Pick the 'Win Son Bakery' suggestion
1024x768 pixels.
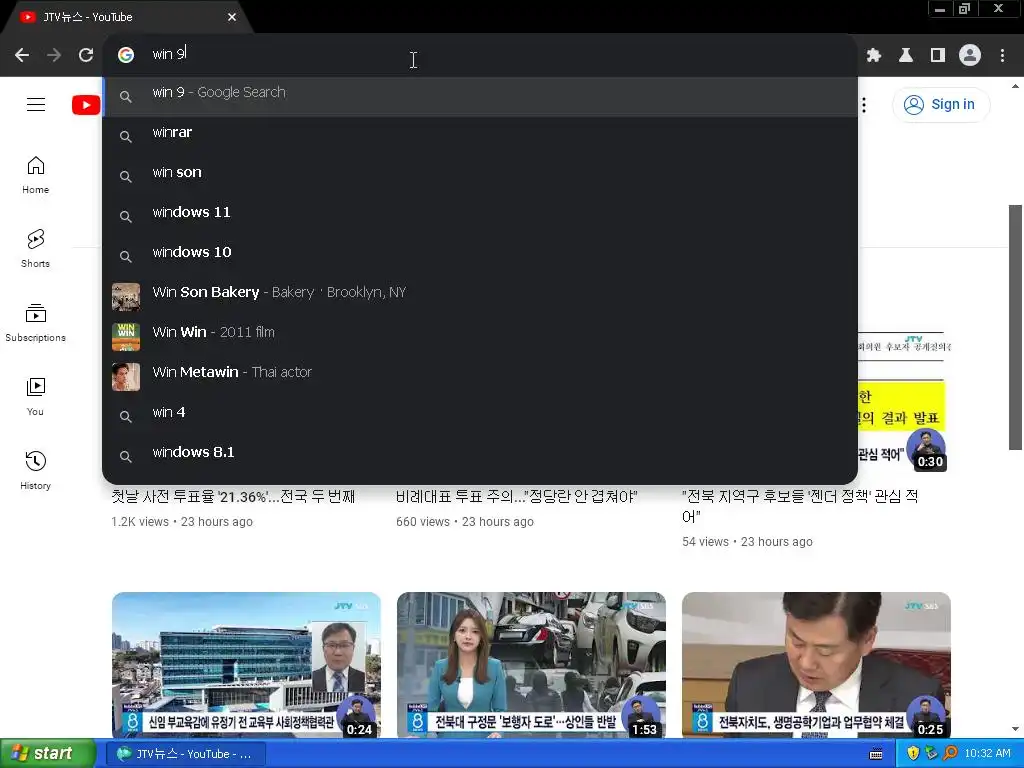[x=480, y=296]
